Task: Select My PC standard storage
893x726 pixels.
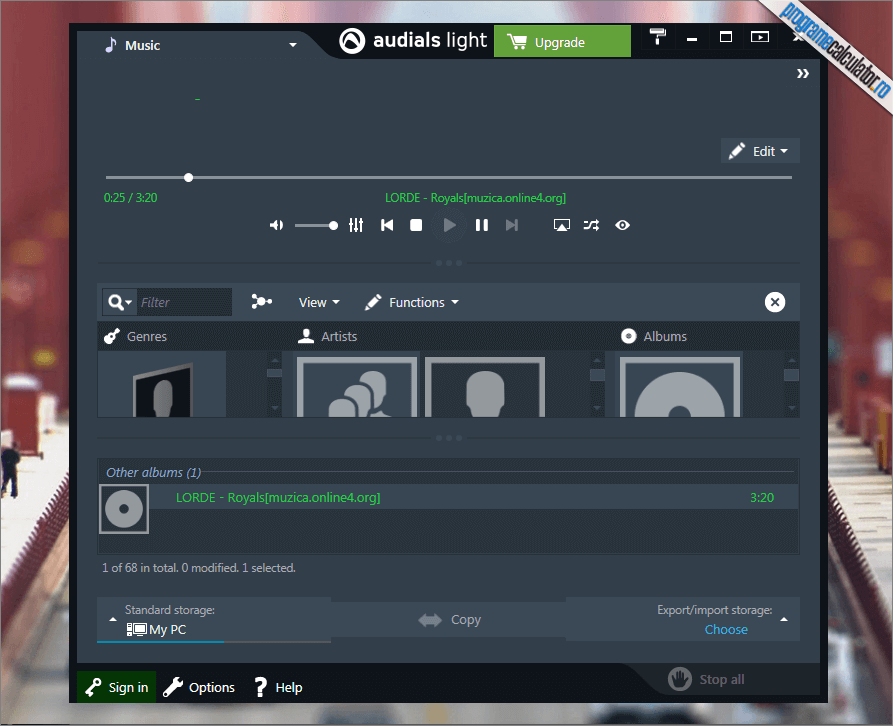Action: 157,629
